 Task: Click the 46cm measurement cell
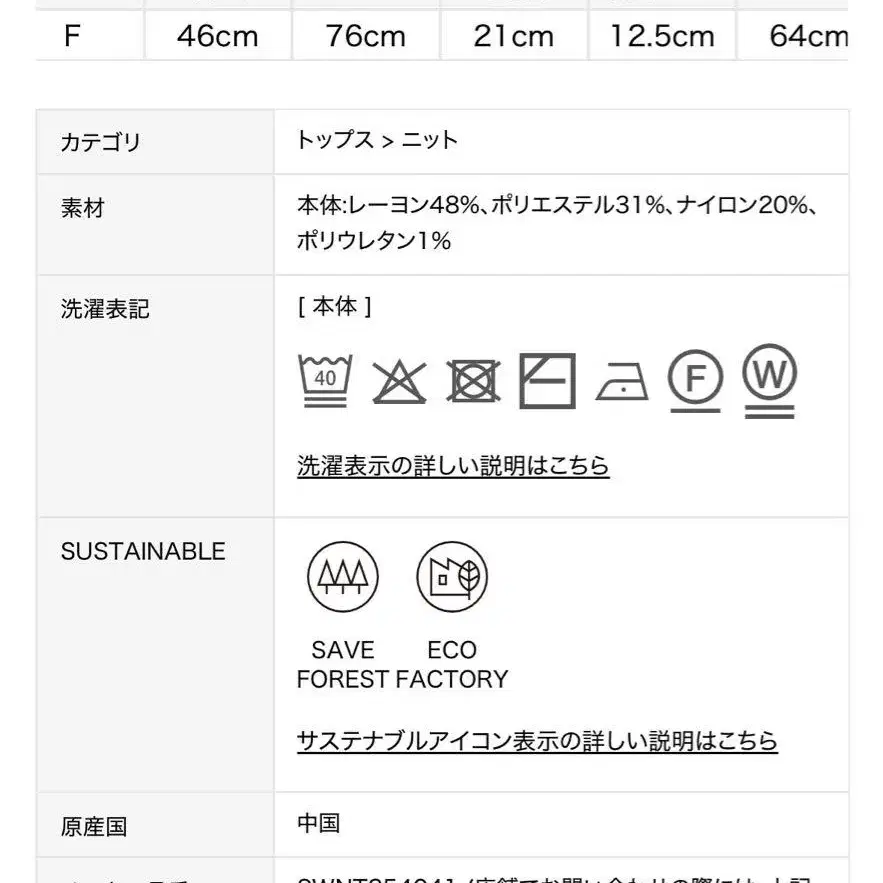[x=218, y=36]
